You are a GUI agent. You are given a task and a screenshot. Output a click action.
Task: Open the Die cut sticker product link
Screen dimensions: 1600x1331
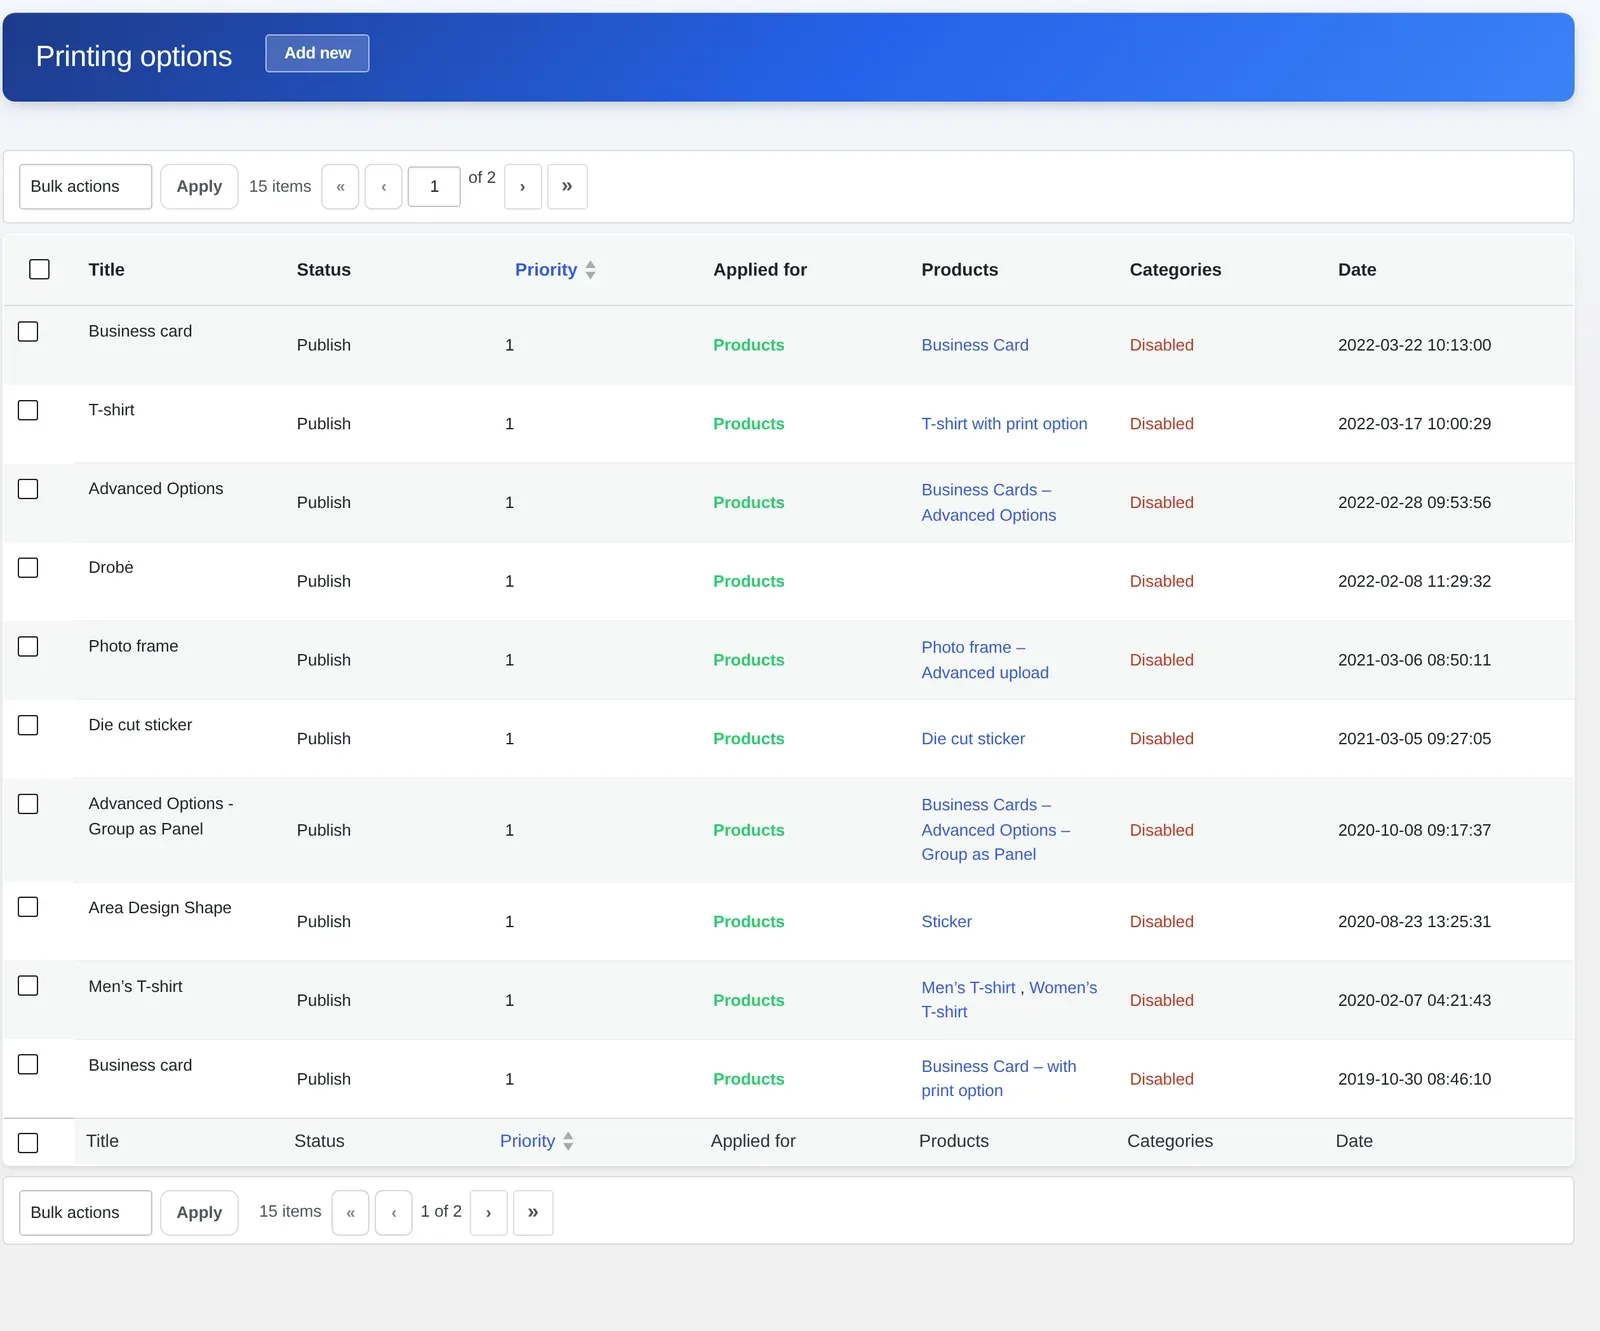[973, 739]
